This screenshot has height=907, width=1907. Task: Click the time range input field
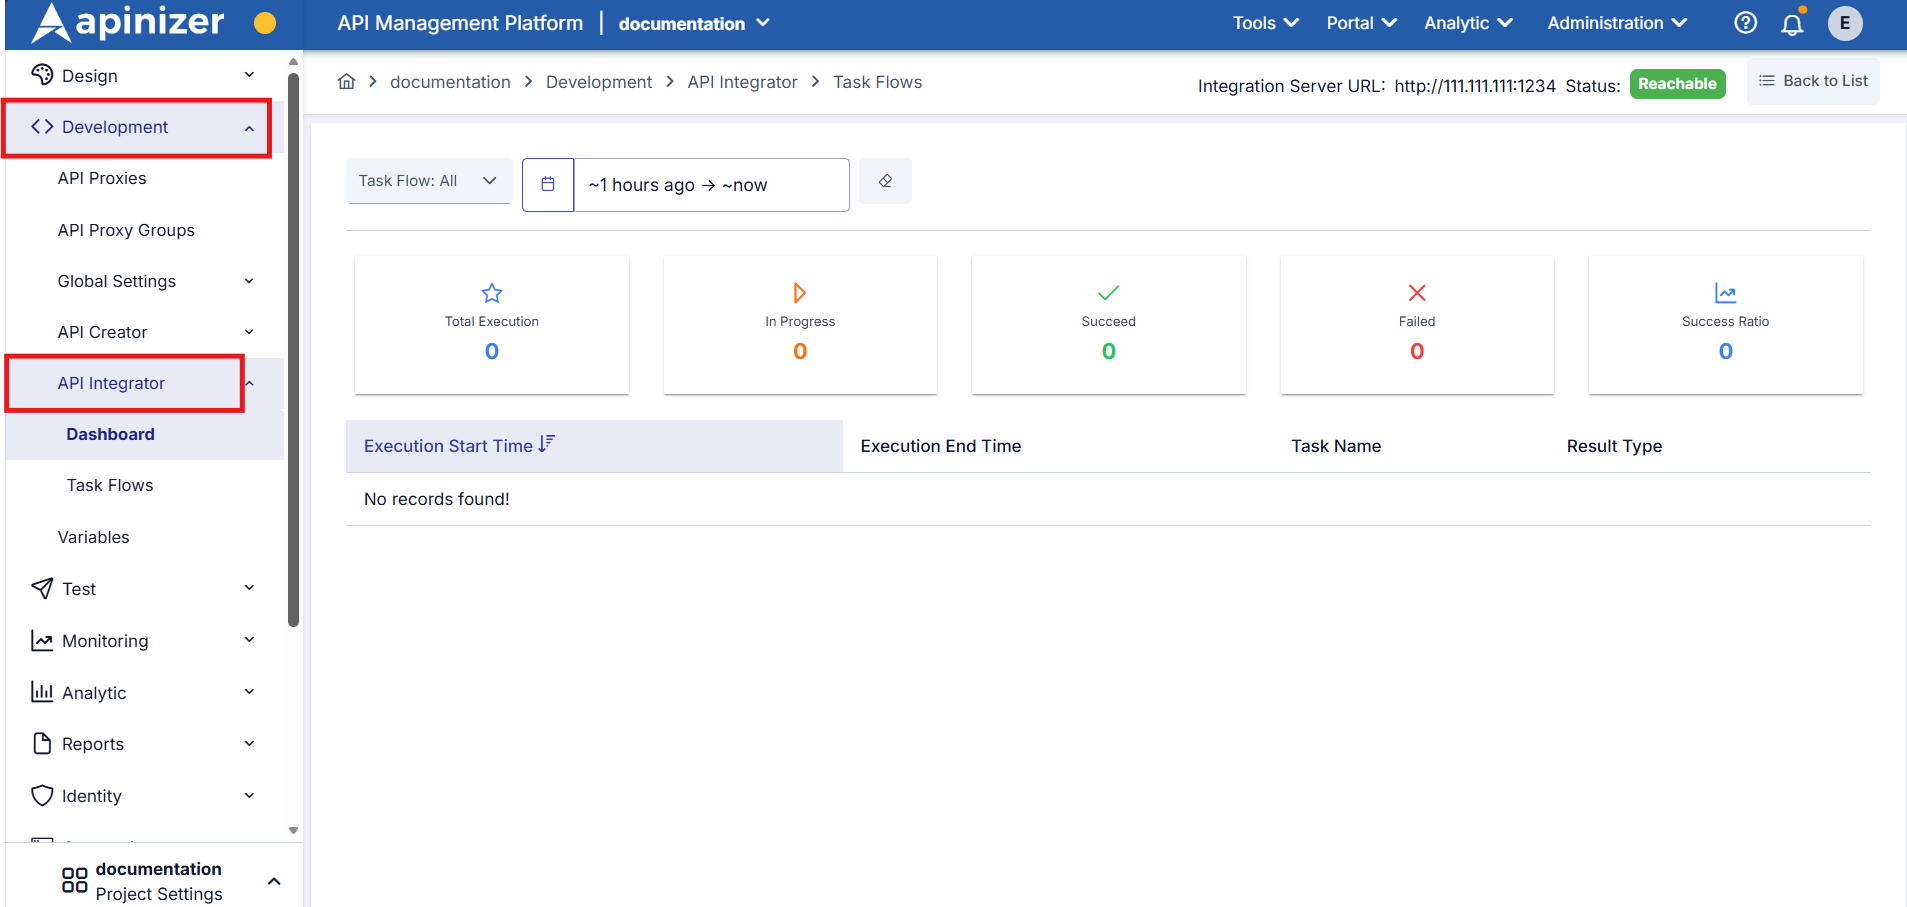pyautogui.click(x=710, y=185)
